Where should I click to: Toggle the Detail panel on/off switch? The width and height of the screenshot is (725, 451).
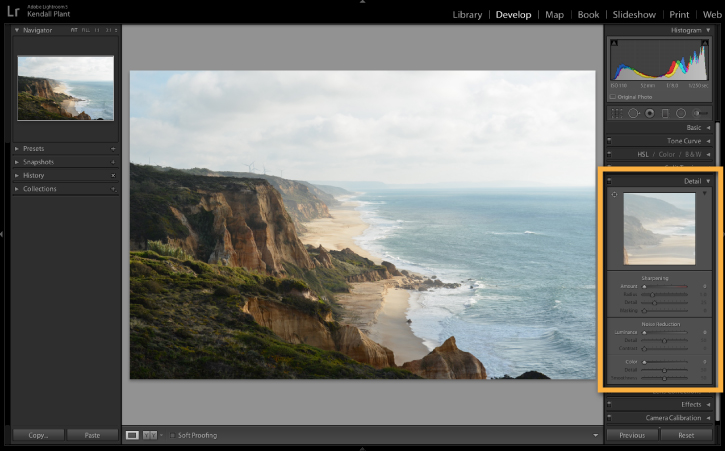[x=609, y=181]
